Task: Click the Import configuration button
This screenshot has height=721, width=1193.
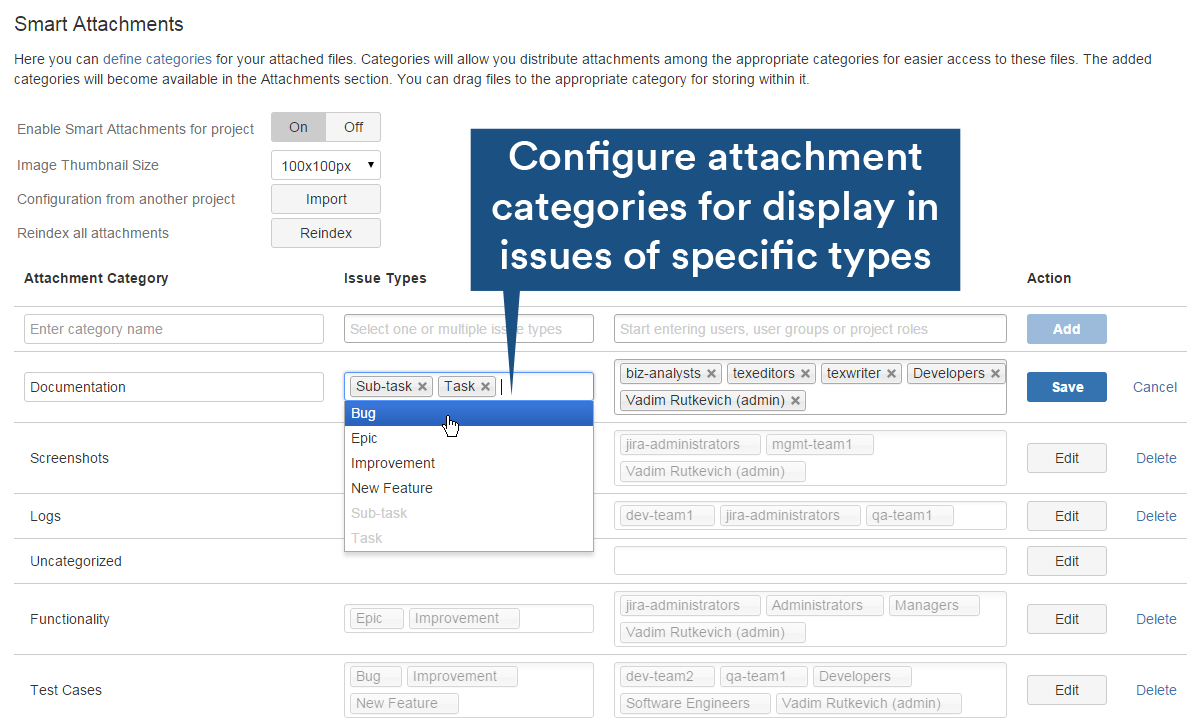Action: click(325, 198)
